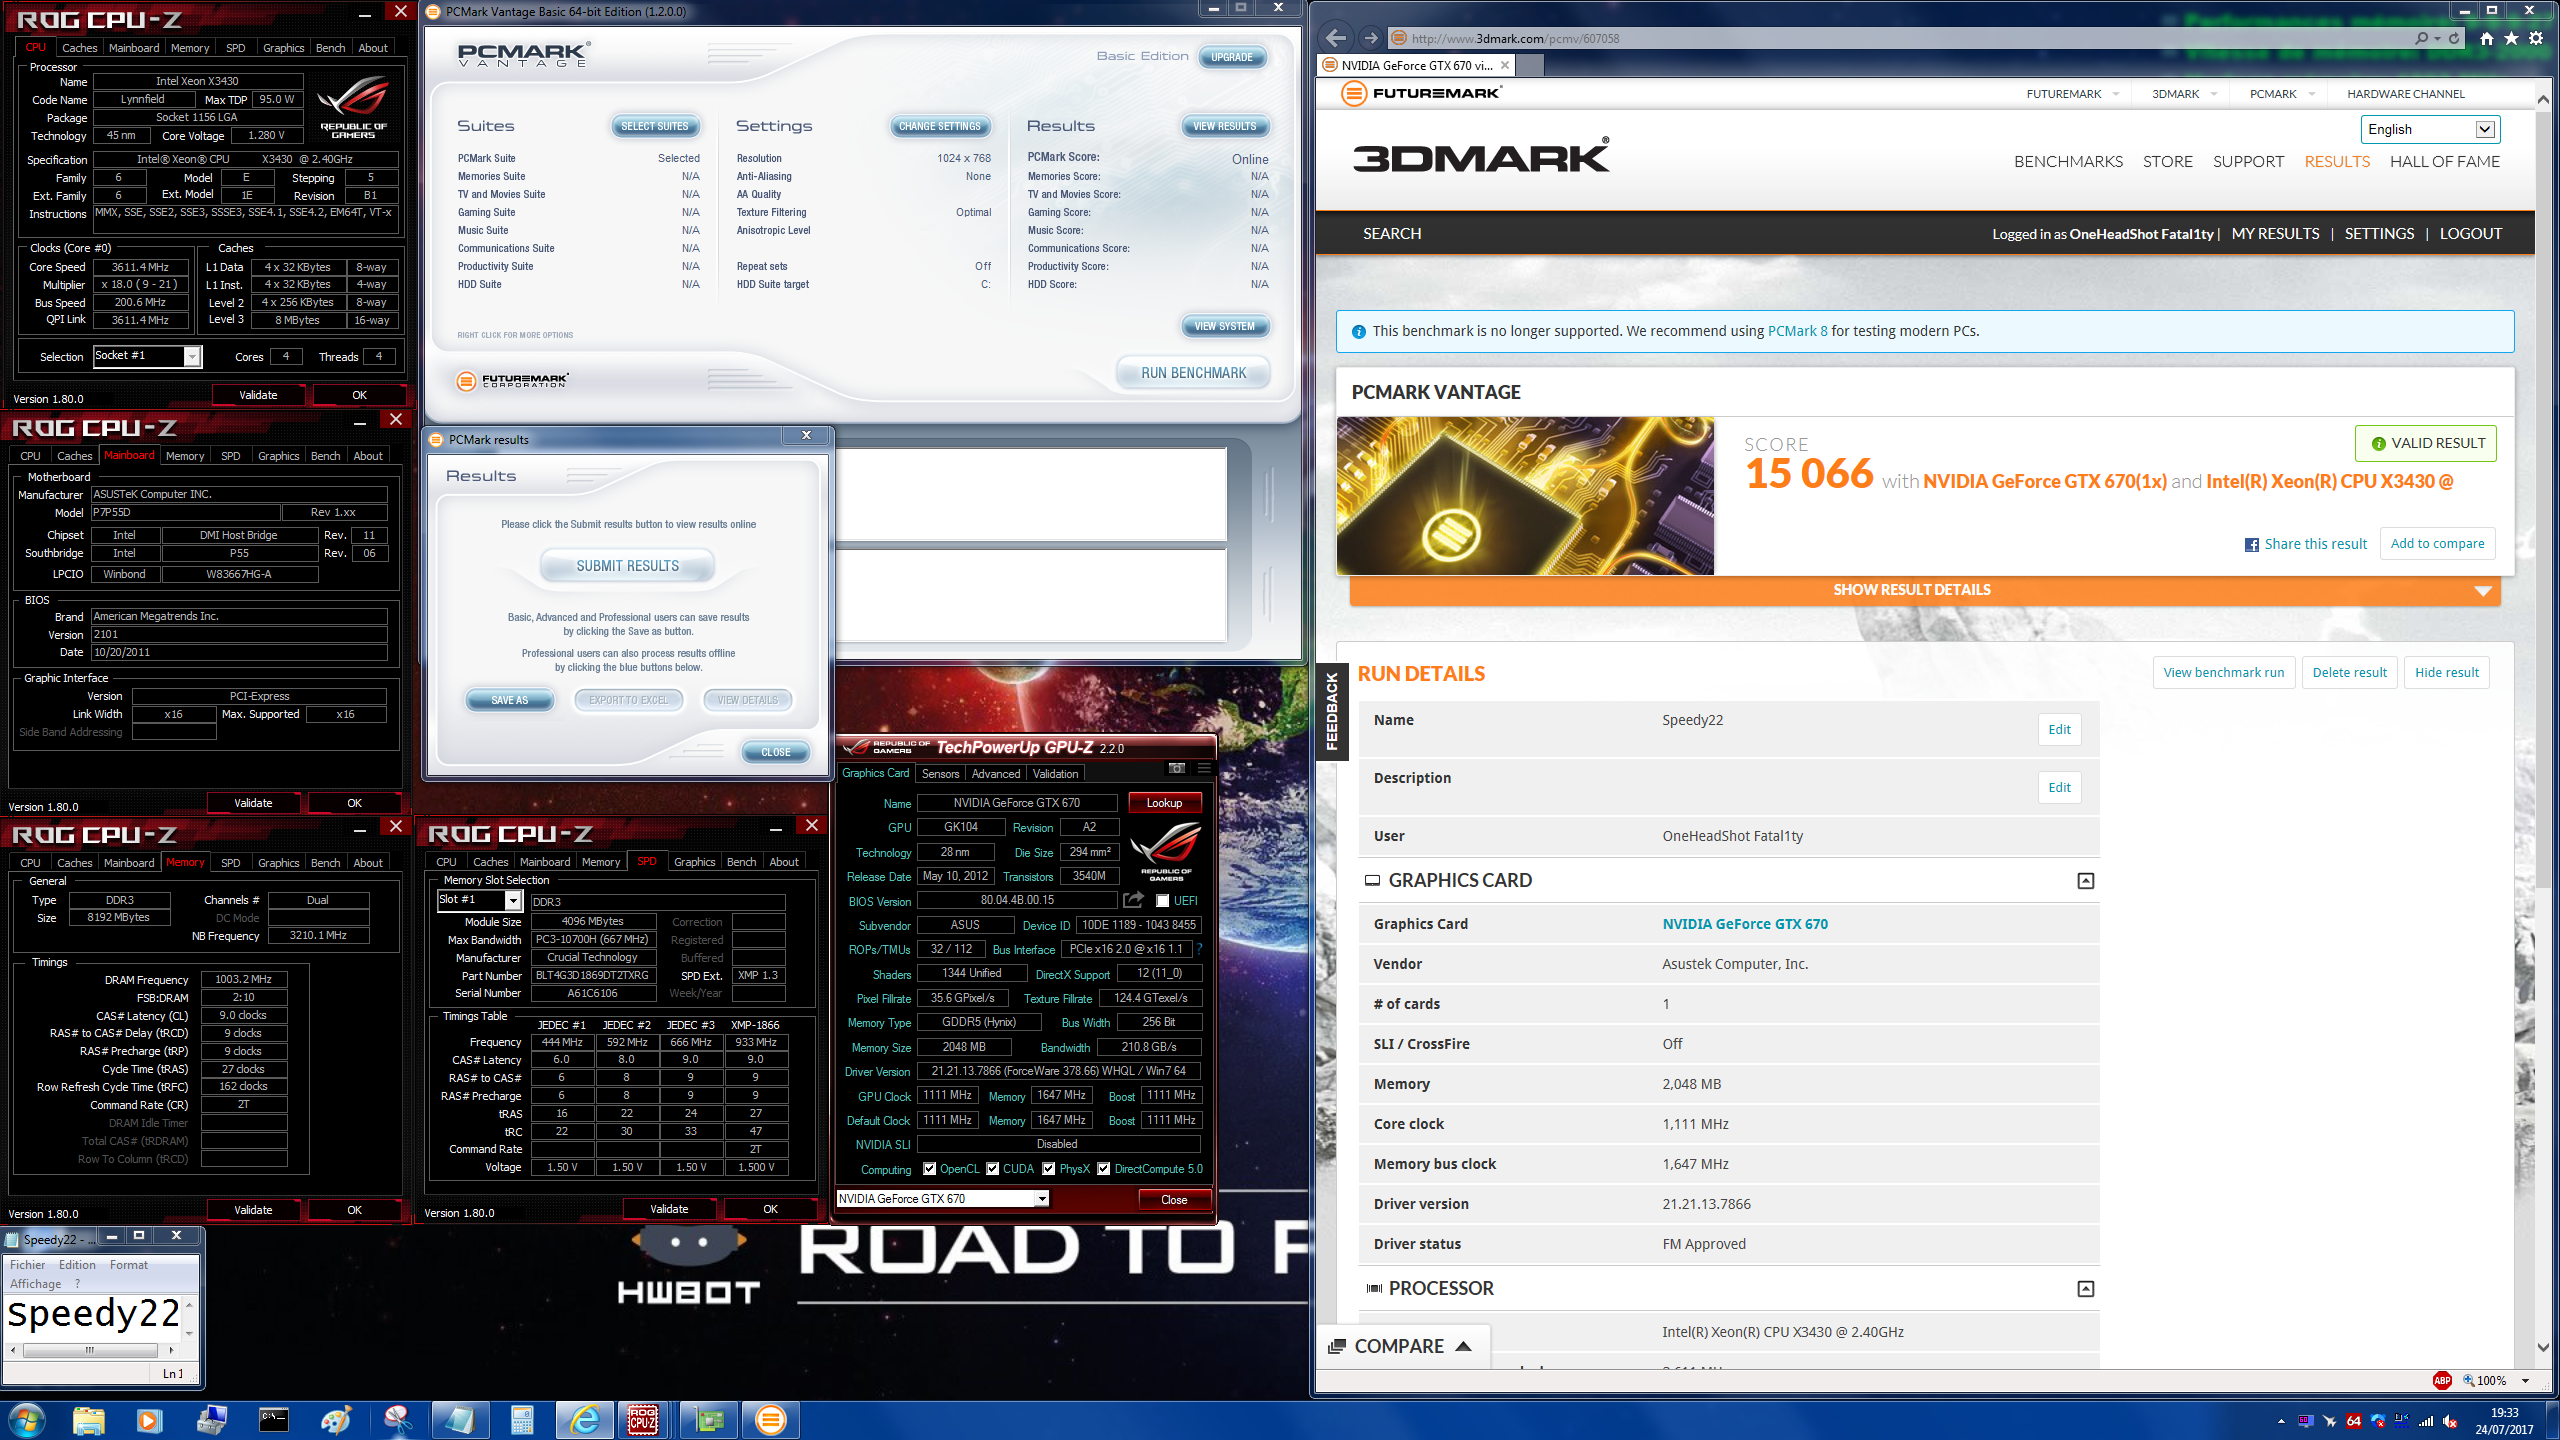Image resolution: width=2560 pixels, height=1440 pixels.
Task: Toggle the CUDA checkbox
Action: coord(993,1168)
